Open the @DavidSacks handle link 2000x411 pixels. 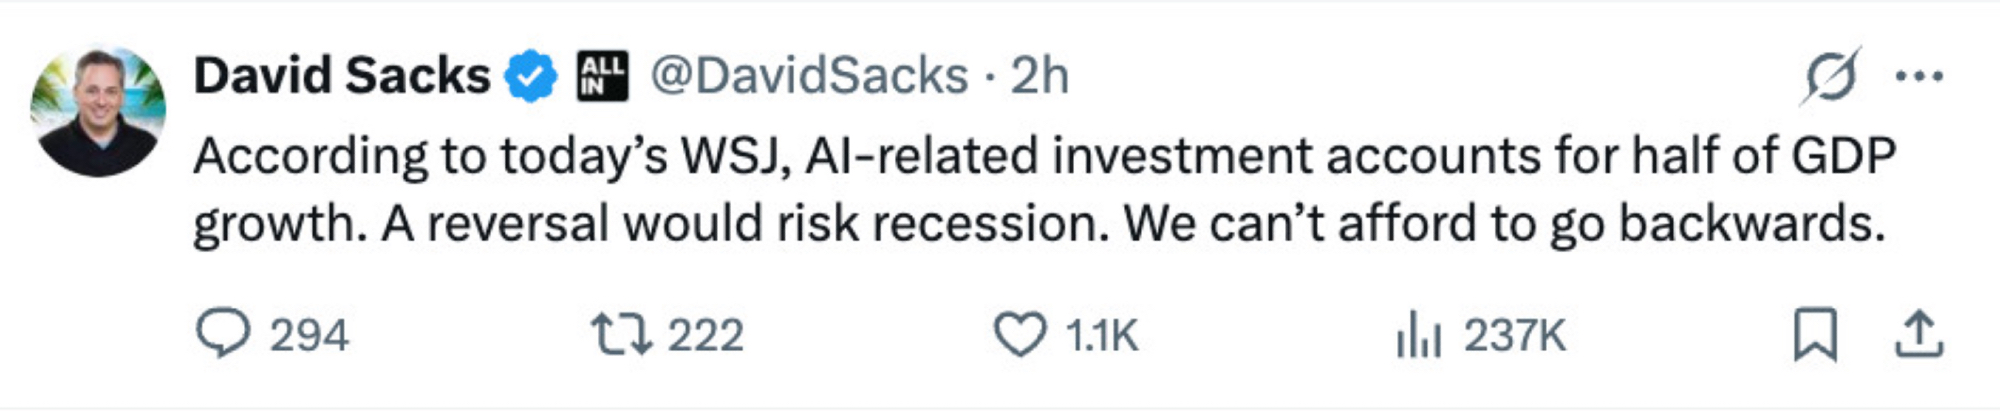(809, 76)
